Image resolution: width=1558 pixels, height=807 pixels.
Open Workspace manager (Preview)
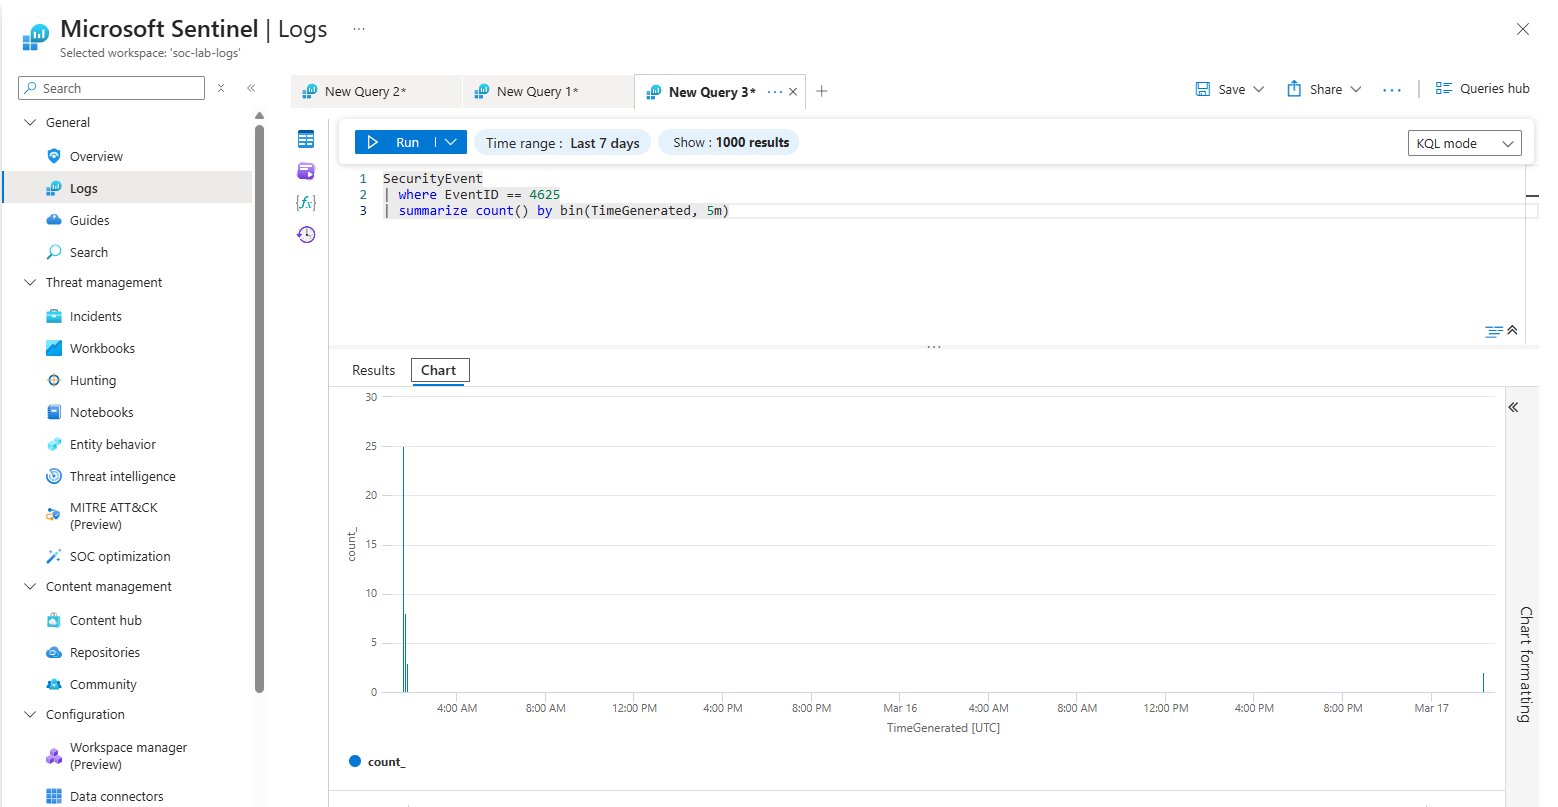128,756
